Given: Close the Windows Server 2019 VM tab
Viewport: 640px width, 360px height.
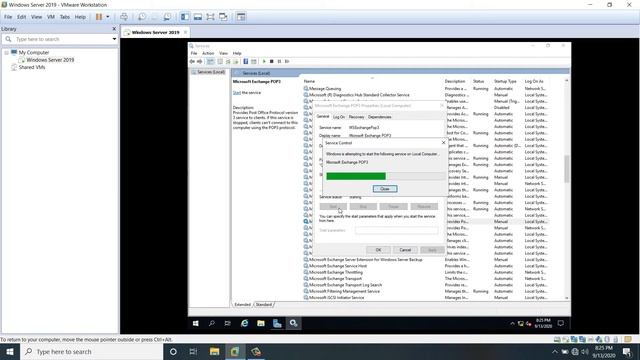Looking at the screenshot, I should click(x=185, y=32).
